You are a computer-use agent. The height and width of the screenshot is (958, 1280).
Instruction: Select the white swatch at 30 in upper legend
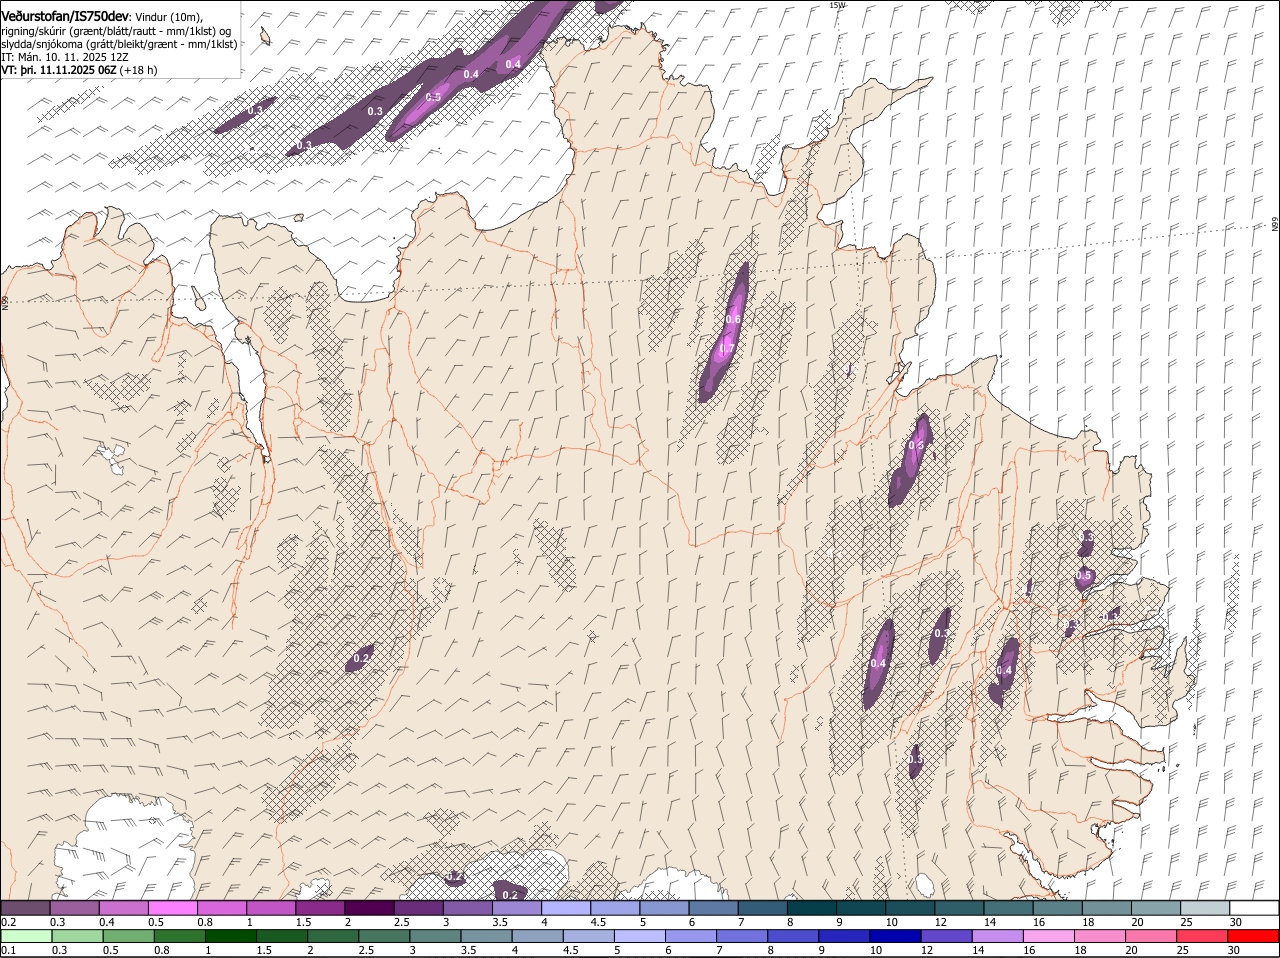tap(1255, 907)
